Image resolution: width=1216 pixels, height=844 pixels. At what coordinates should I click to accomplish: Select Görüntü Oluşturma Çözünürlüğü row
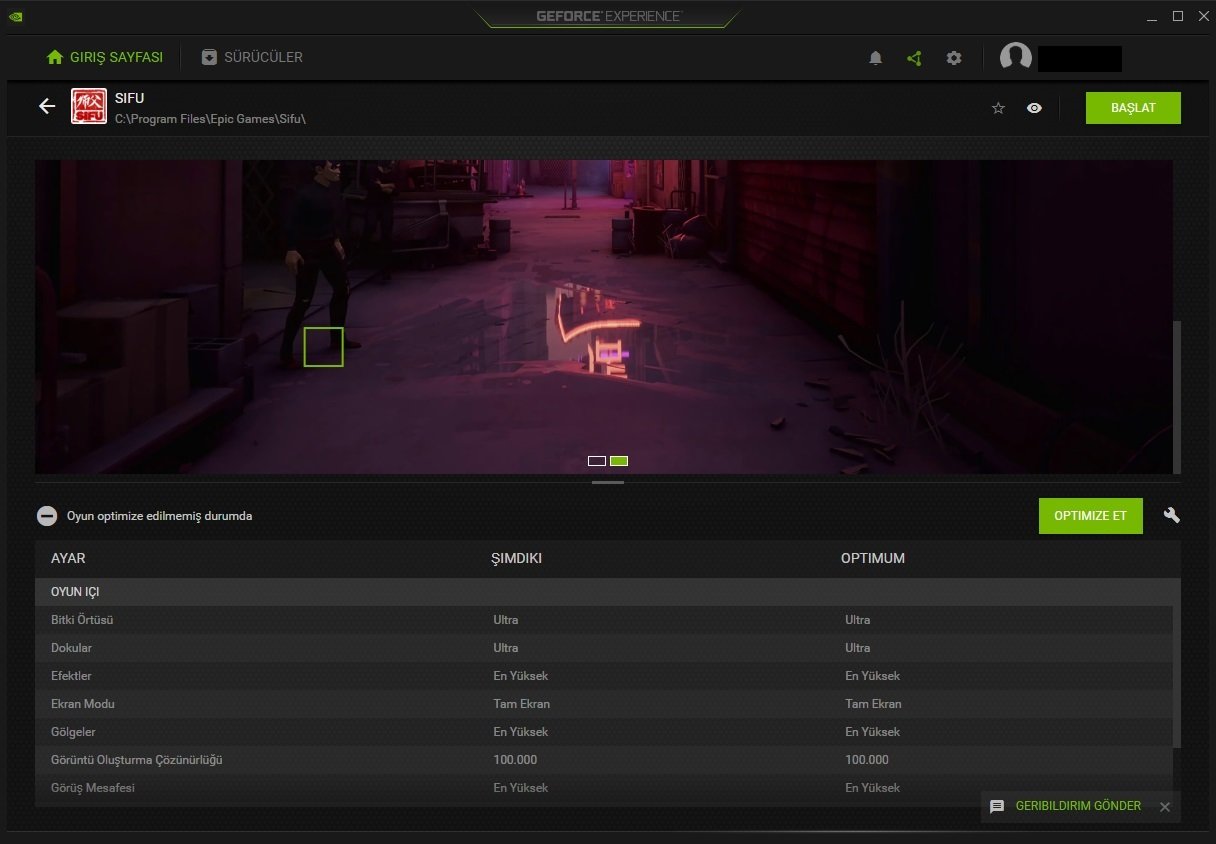603,760
